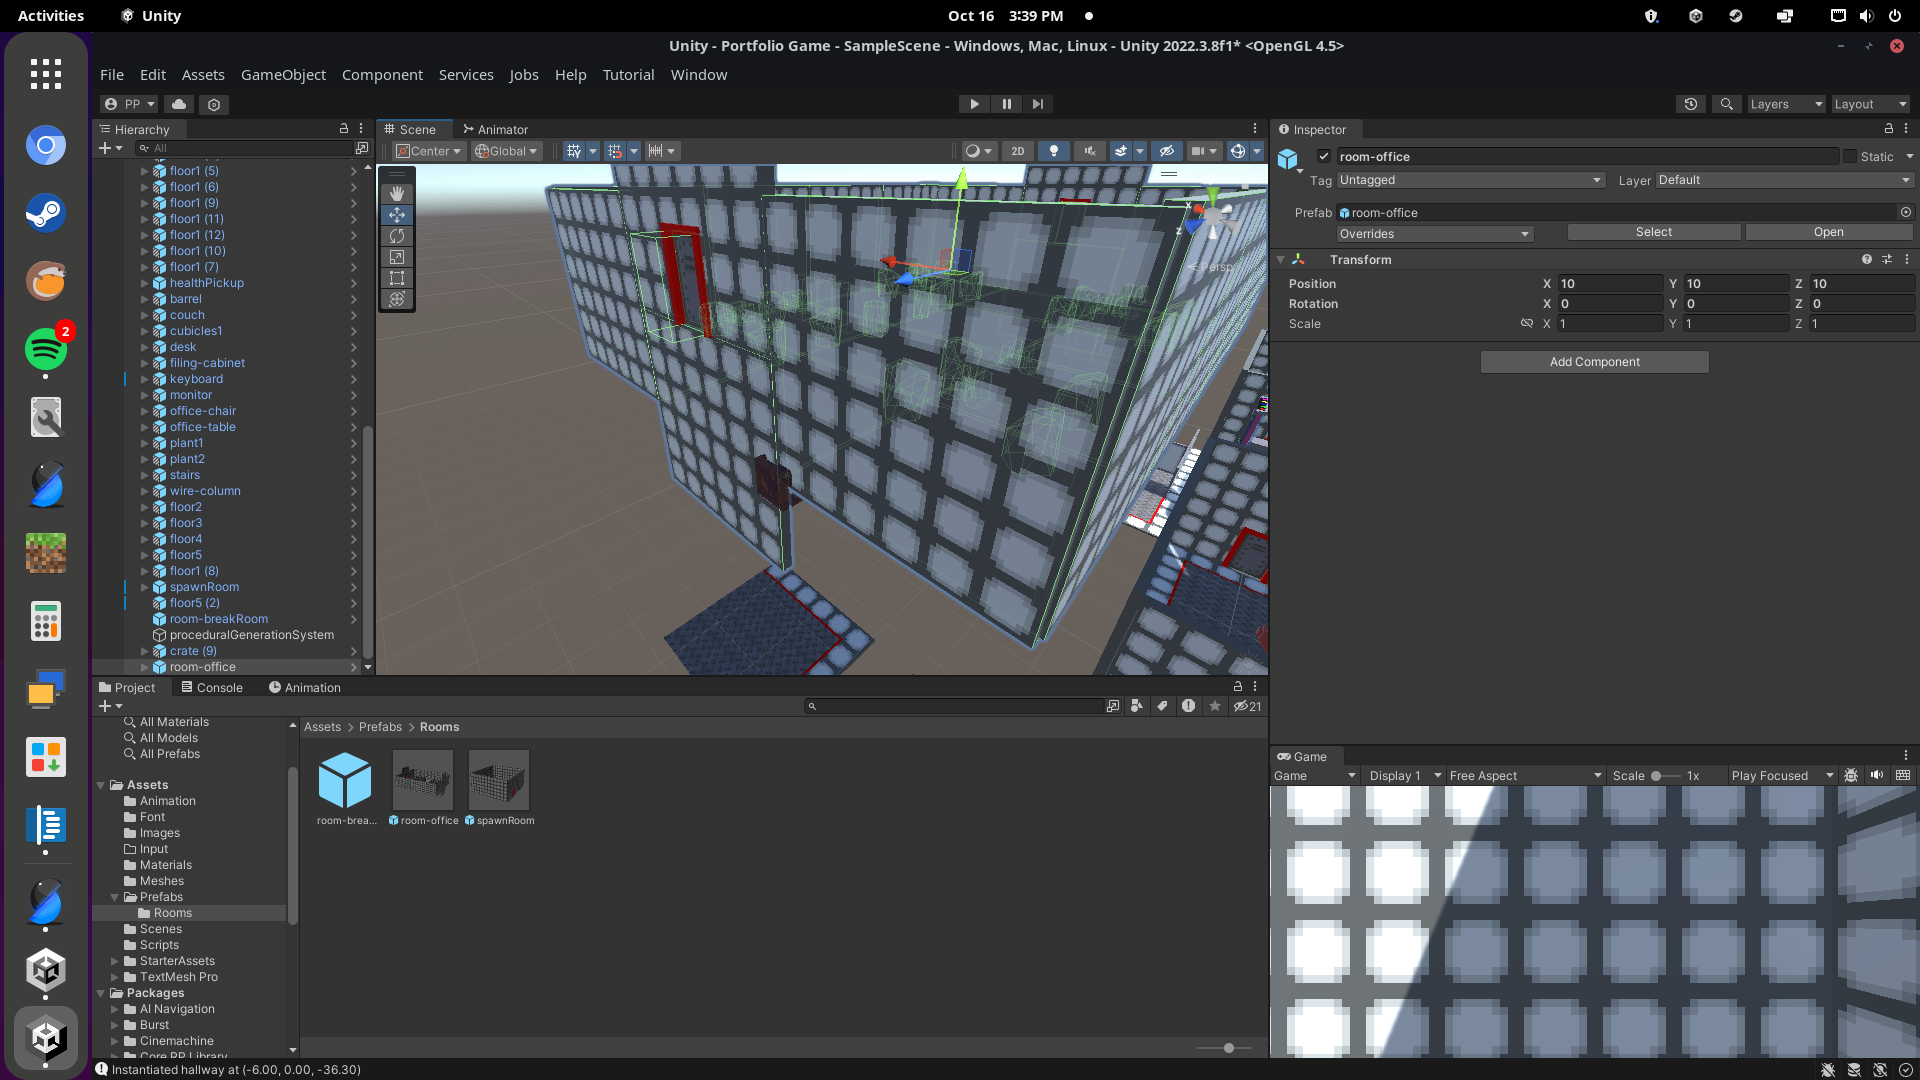This screenshot has height=1080, width=1920.
Task: Click the prefab Open button
Action: 1828,232
